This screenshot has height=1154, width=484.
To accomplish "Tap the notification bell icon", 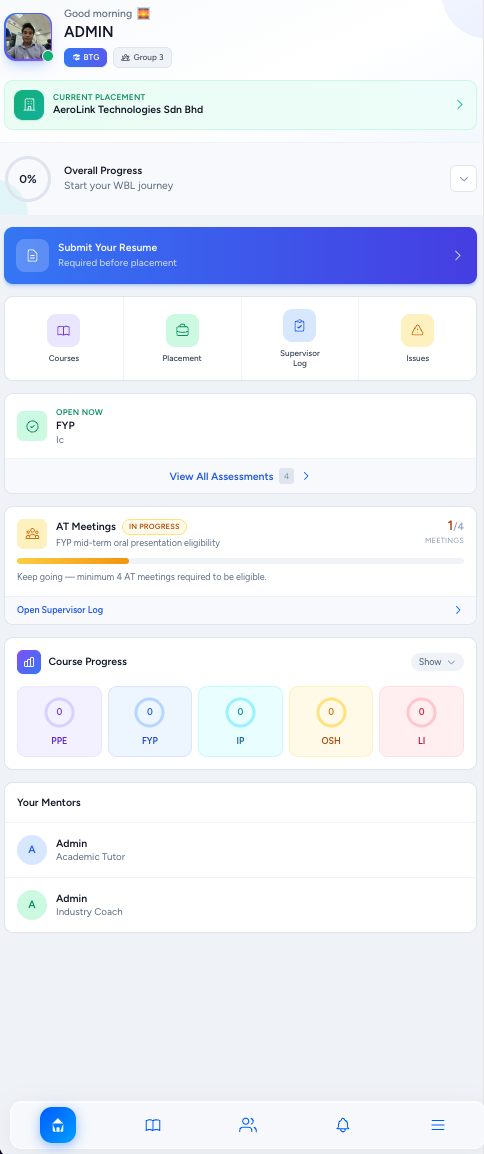I will point(343,1125).
